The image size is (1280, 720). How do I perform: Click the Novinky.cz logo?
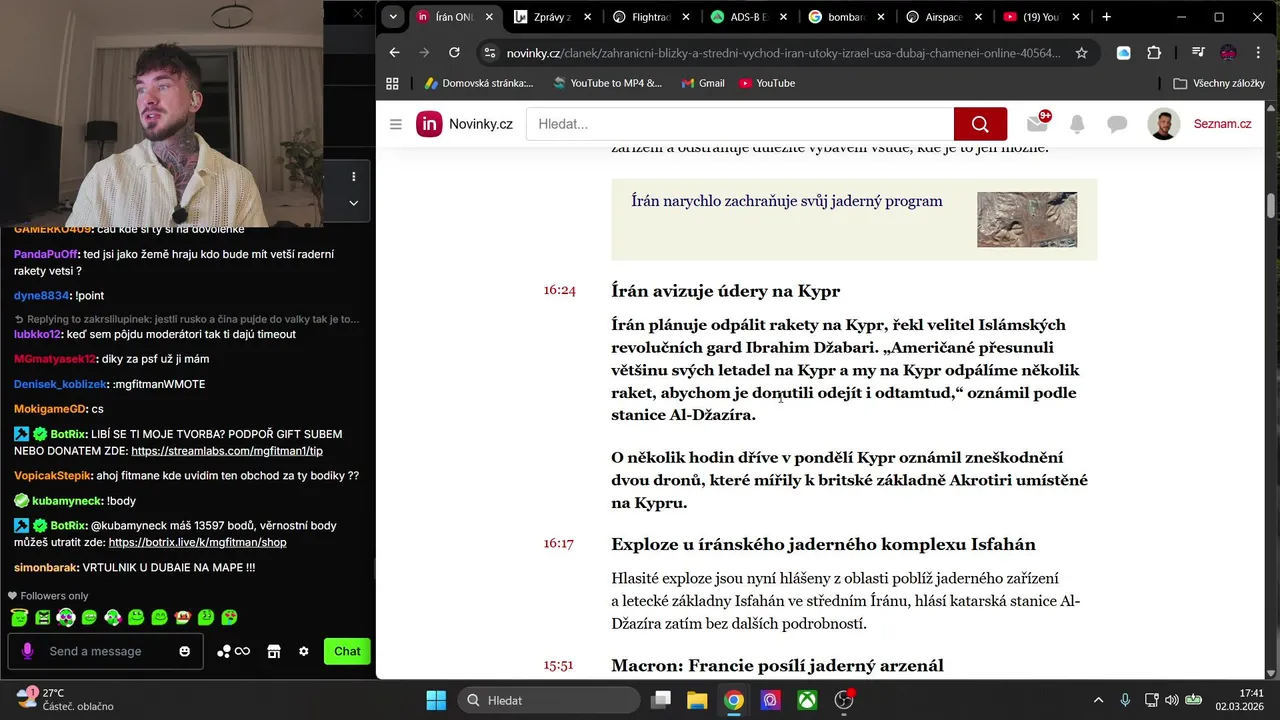click(465, 124)
